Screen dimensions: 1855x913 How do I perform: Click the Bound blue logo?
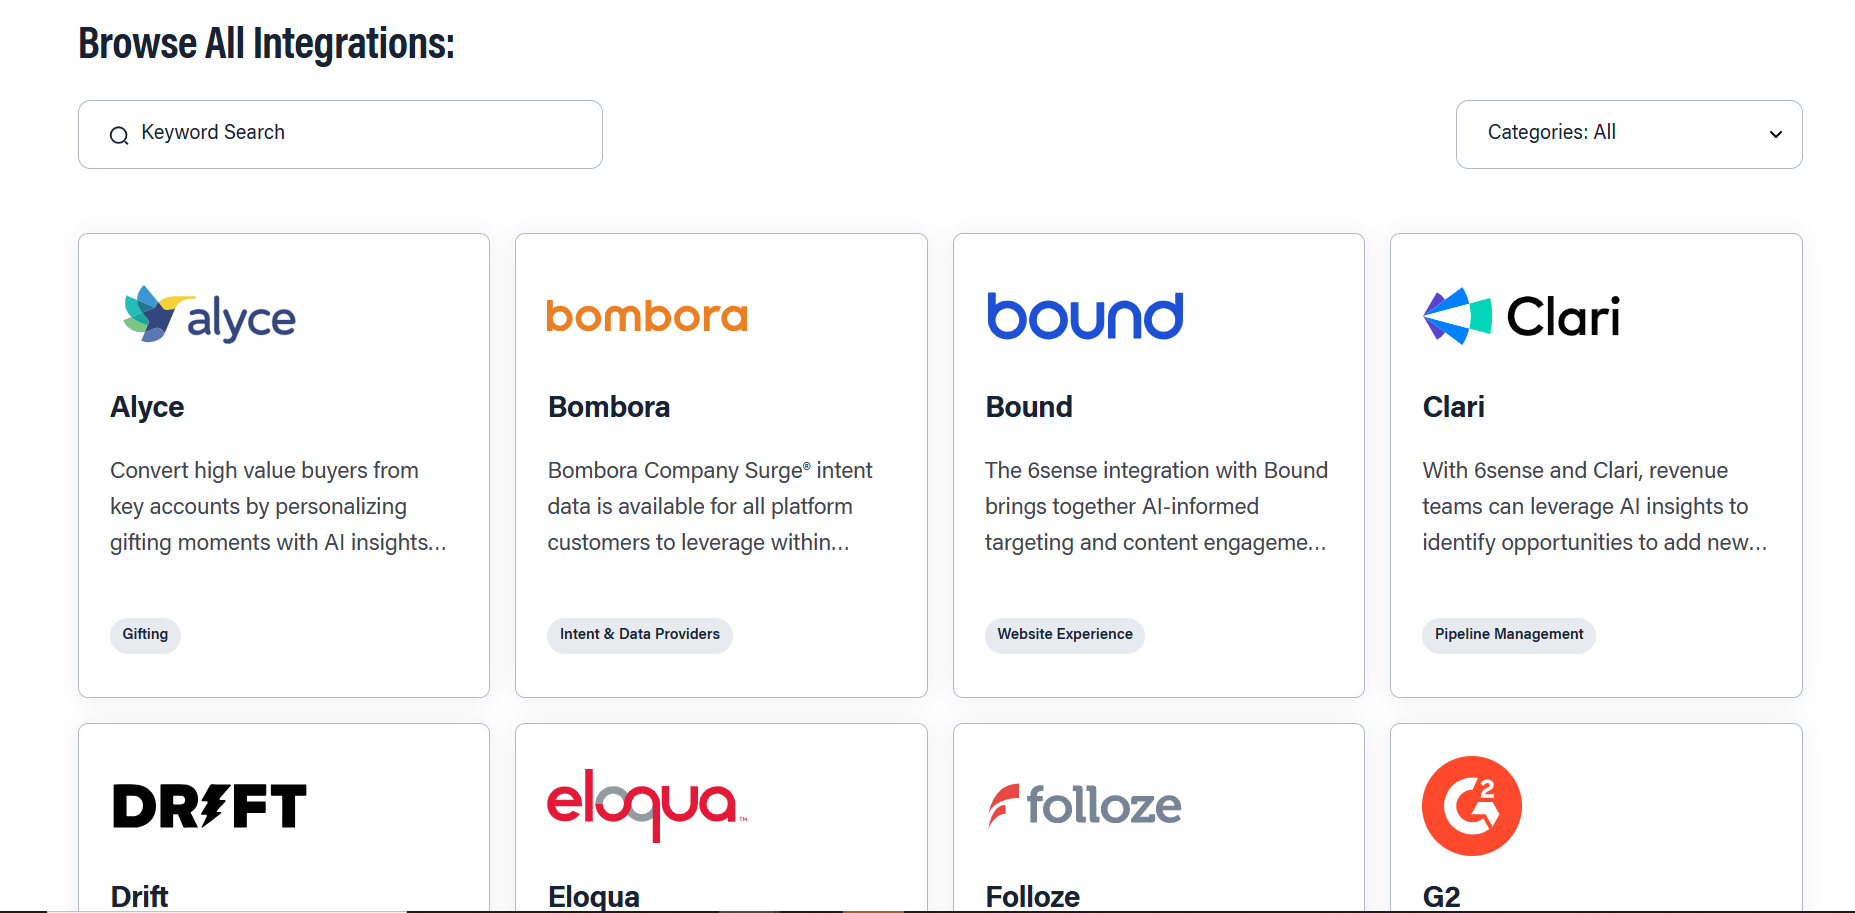(x=1085, y=316)
